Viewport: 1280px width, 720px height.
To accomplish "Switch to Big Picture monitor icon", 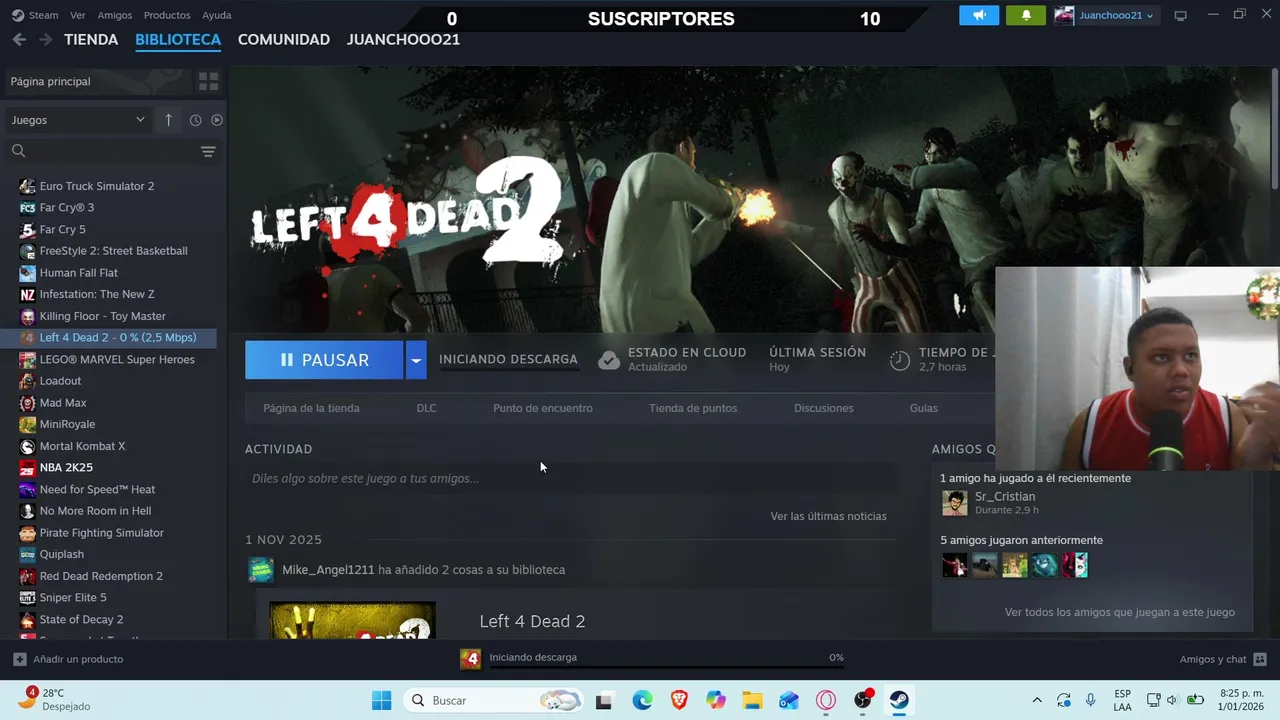I will point(1180,15).
